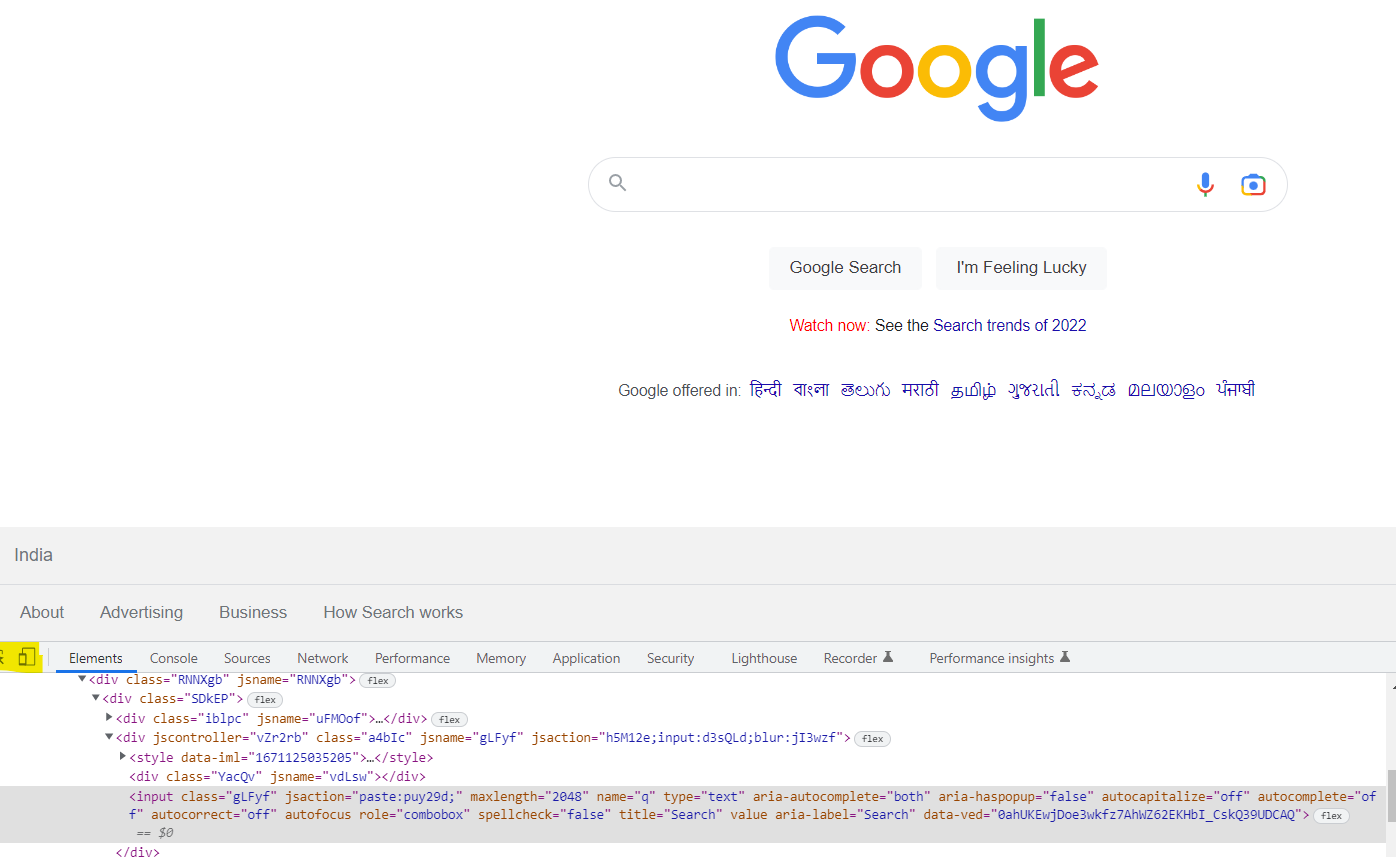Open the Security tab
Screen dimensions: 1396x857
[670, 658]
